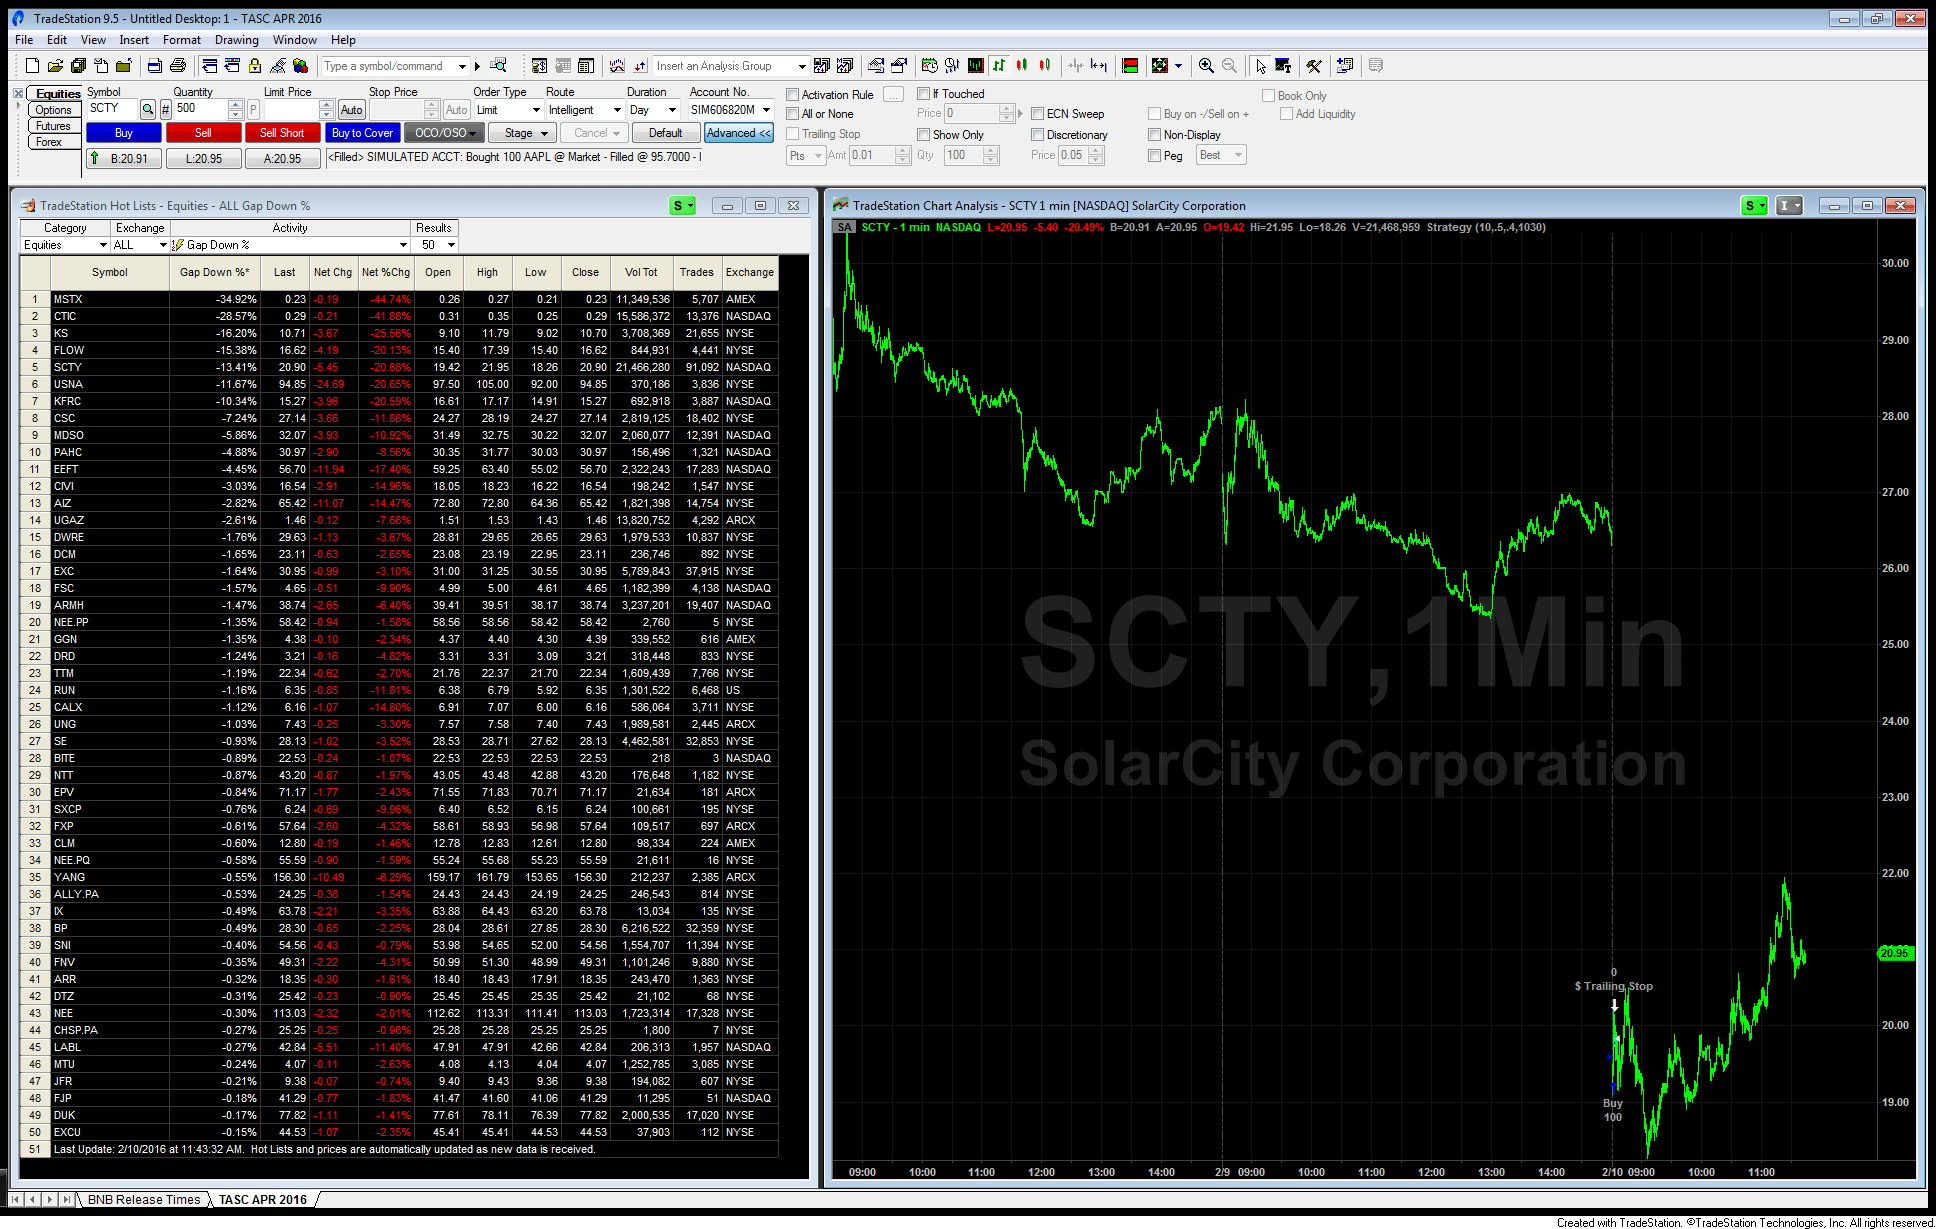Click the hollow candlestick style icon
1936x1229 pixels.
tap(1044, 66)
